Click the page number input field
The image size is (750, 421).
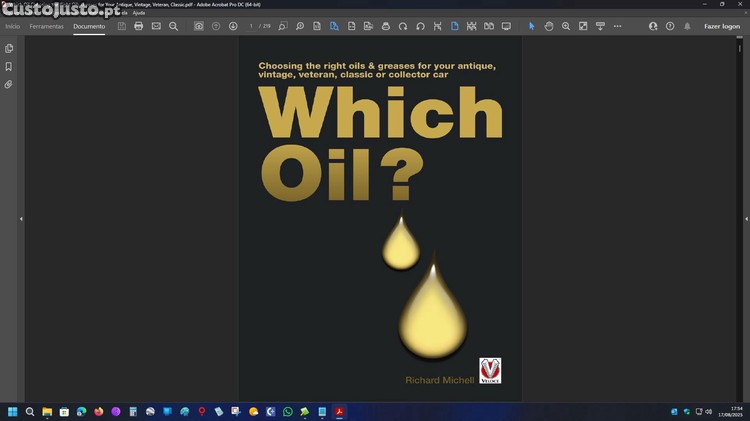(x=252, y=26)
